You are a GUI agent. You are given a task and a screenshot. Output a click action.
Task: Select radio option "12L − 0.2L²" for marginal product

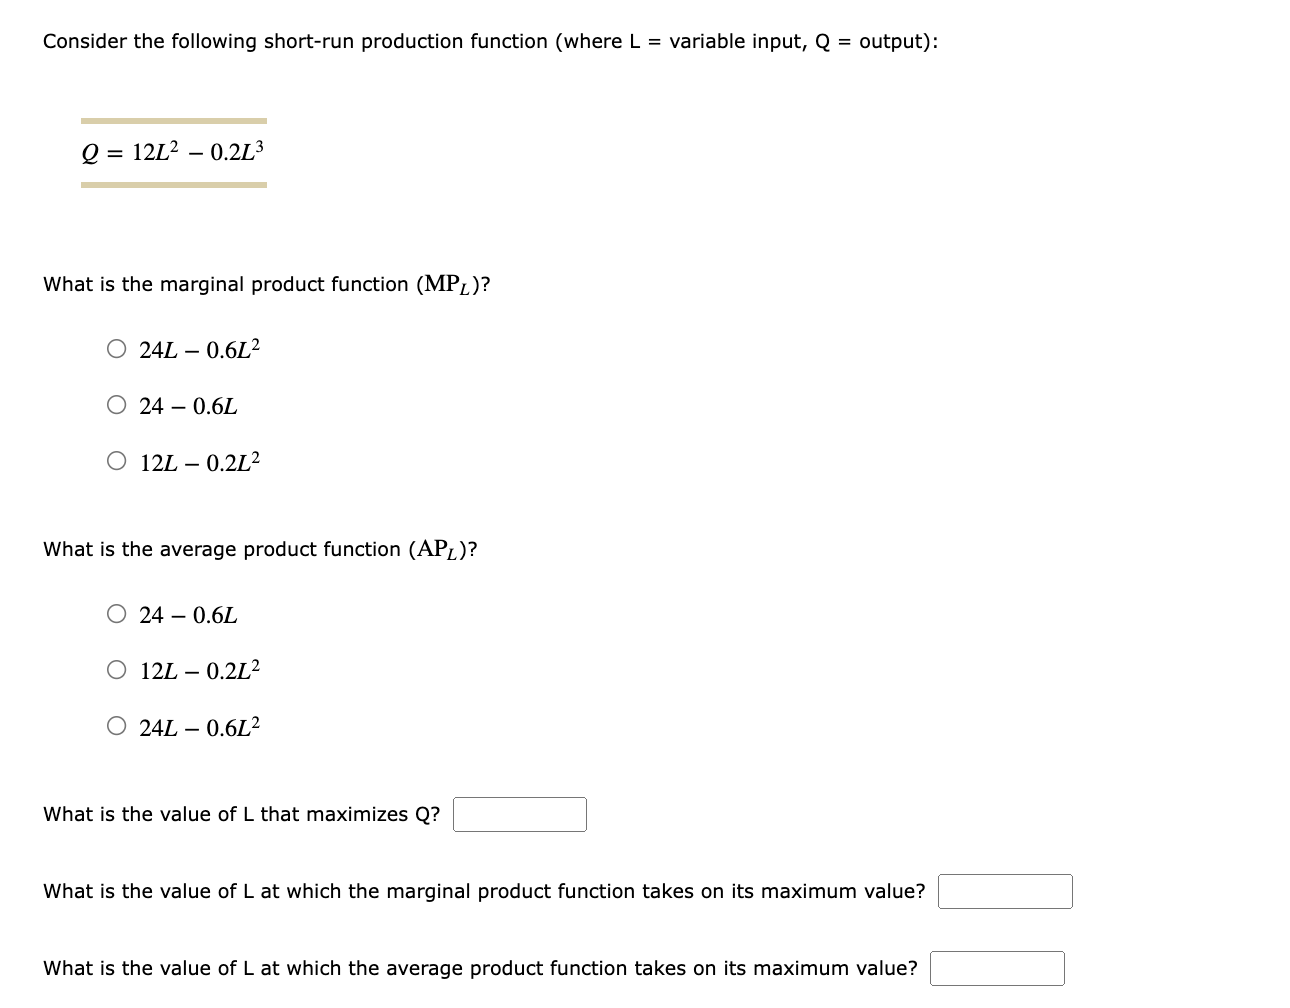[116, 460]
